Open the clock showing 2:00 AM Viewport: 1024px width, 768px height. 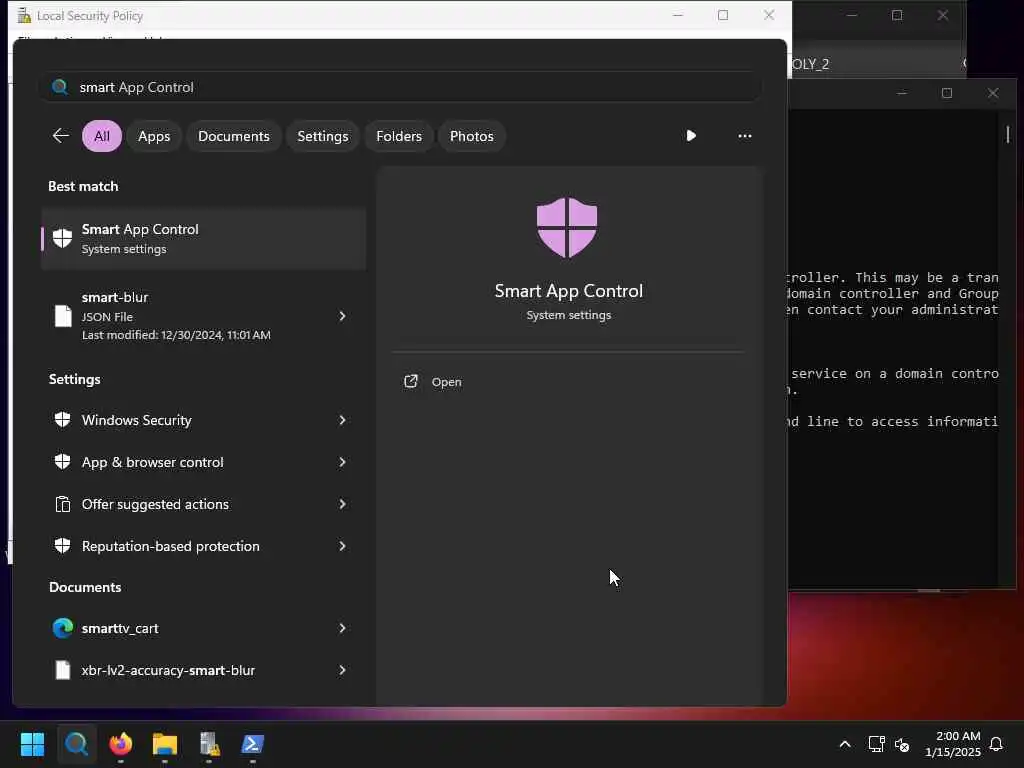(x=953, y=744)
